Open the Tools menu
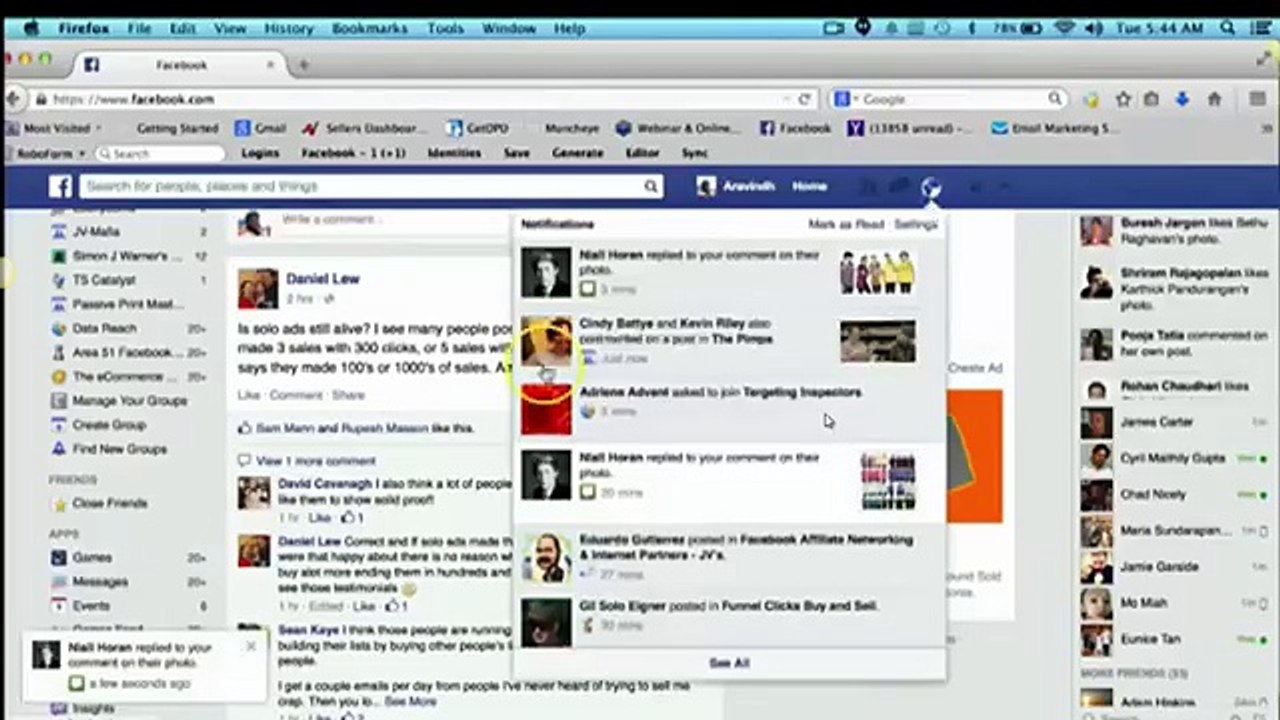The width and height of the screenshot is (1280, 720). pyautogui.click(x=445, y=28)
